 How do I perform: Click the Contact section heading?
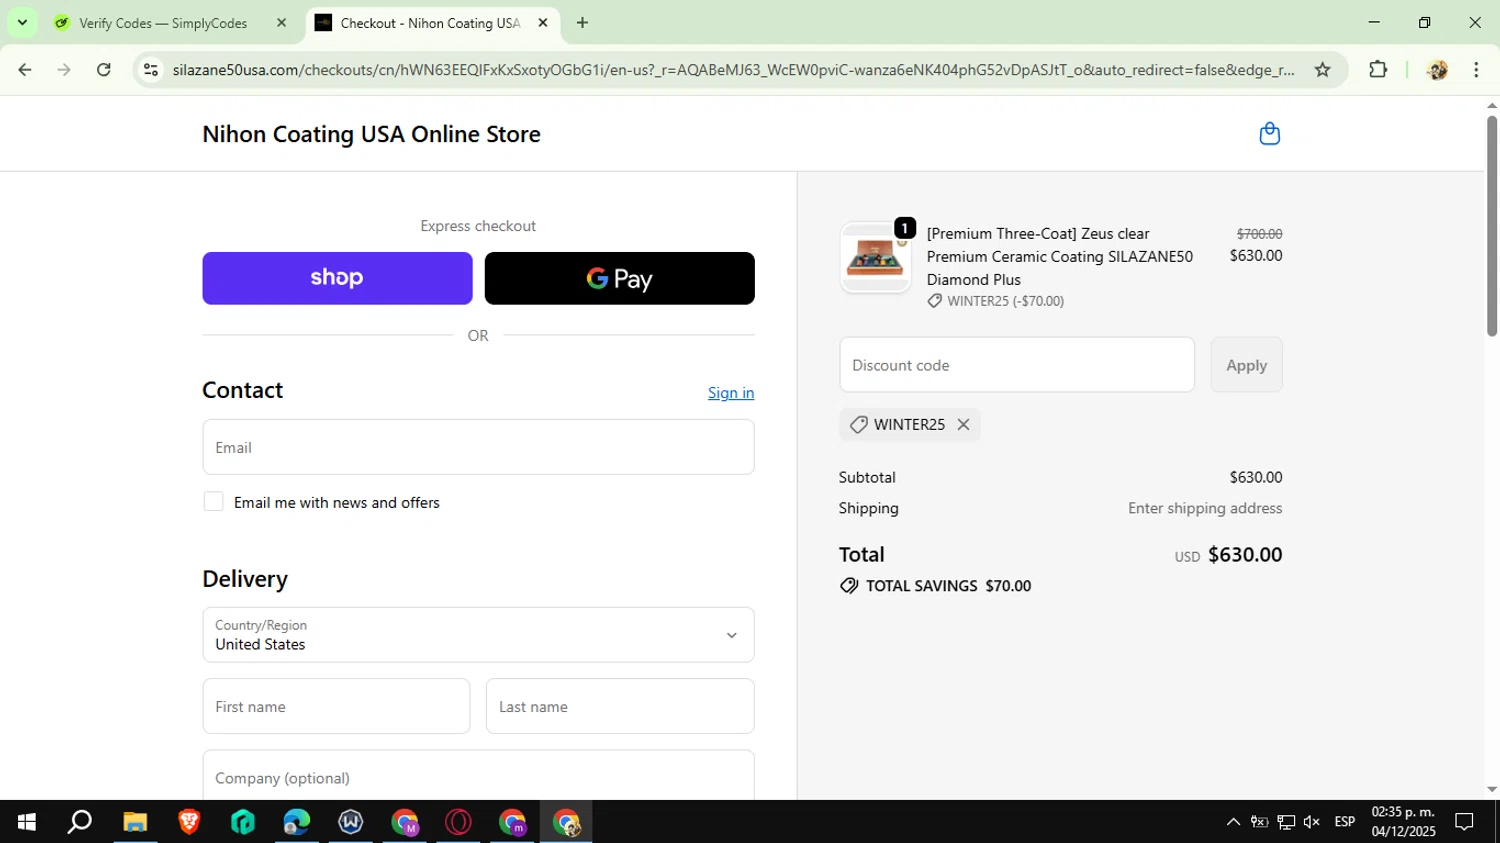pos(243,390)
